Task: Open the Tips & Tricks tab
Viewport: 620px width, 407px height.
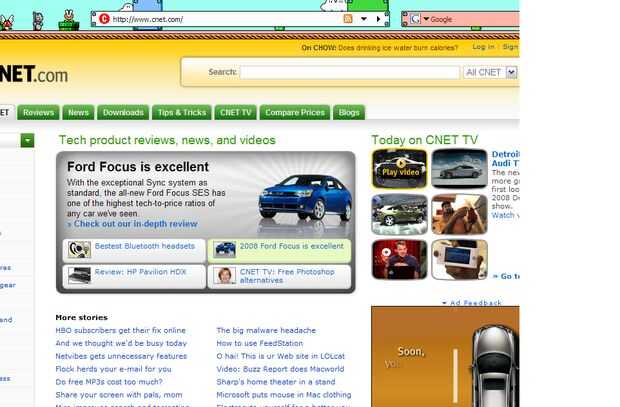Action: [x=182, y=112]
